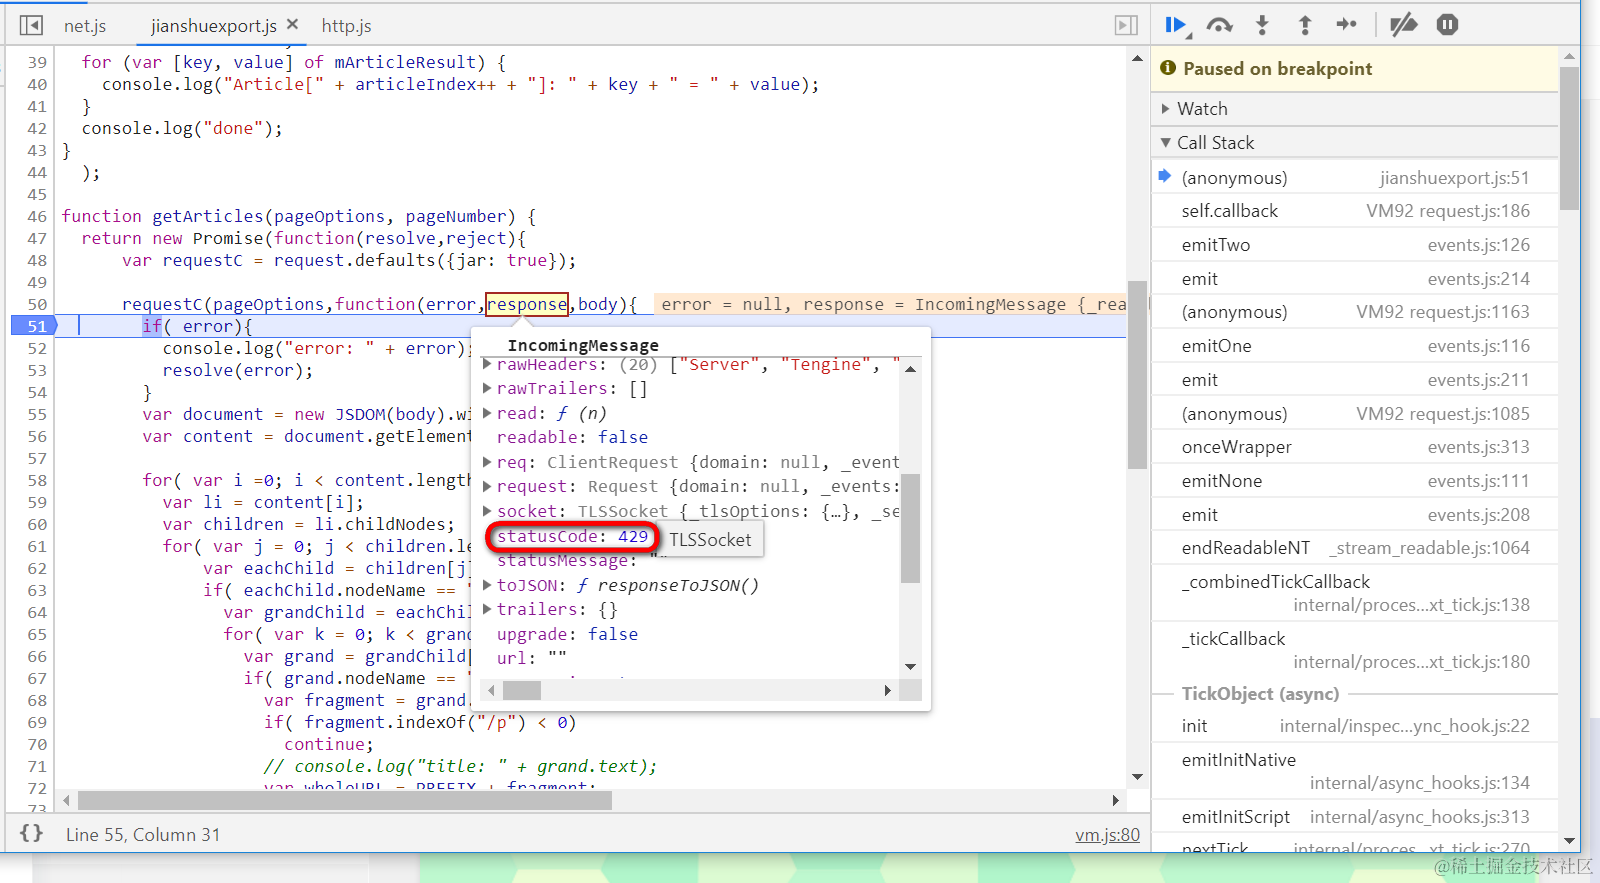Viewport: 1600px width, 883px height.
Task: Expand the read function property
Action: coord(488,413)
